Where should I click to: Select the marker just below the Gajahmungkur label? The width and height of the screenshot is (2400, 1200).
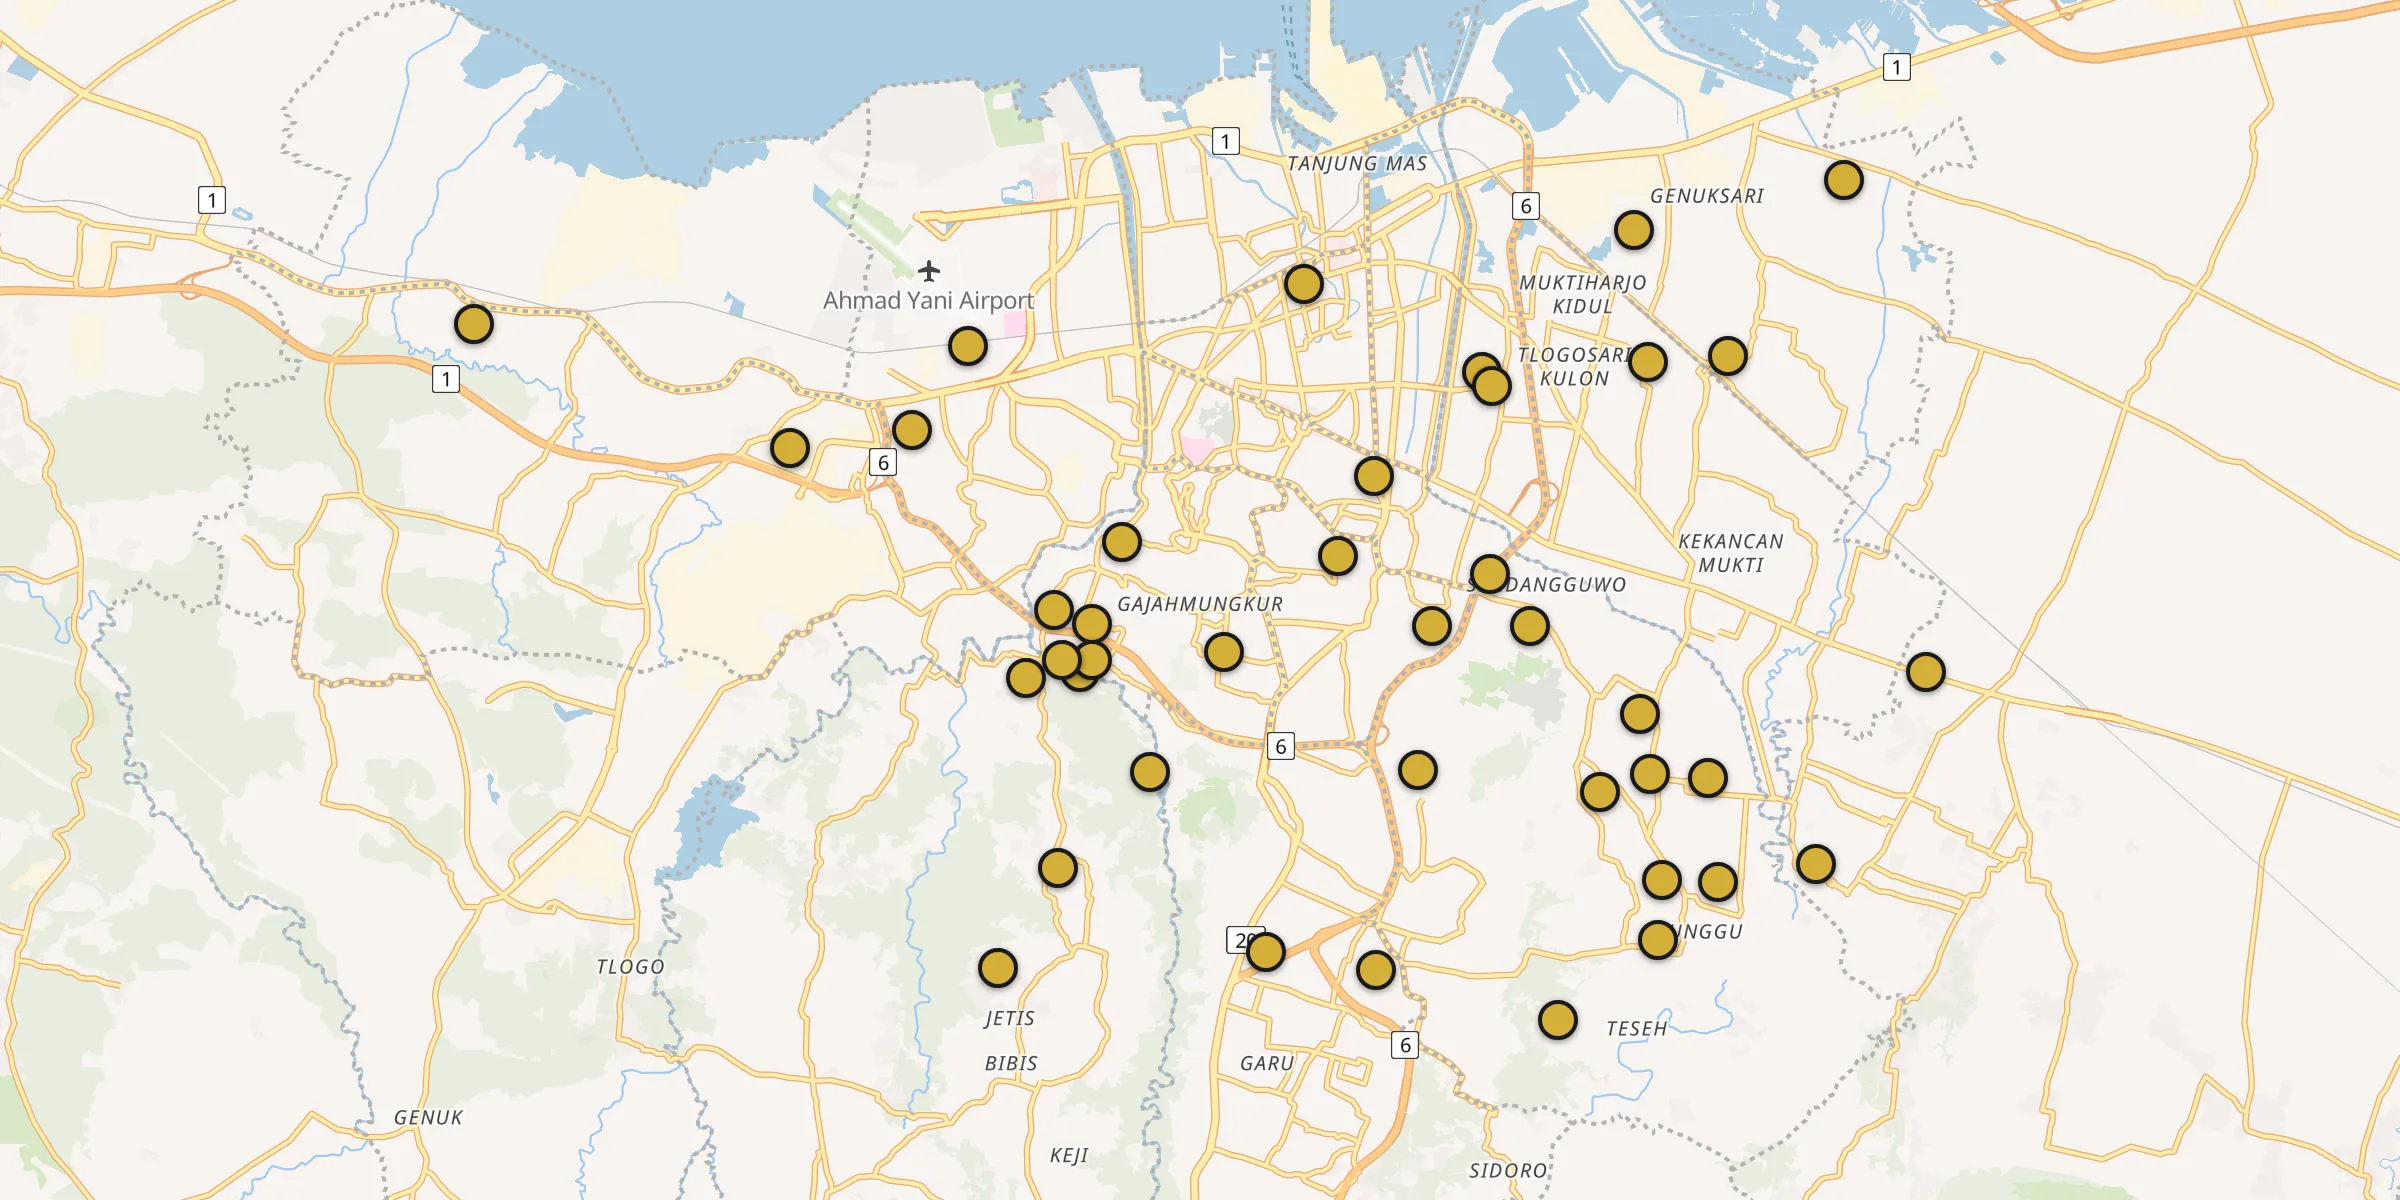[x=1224, y=652]
